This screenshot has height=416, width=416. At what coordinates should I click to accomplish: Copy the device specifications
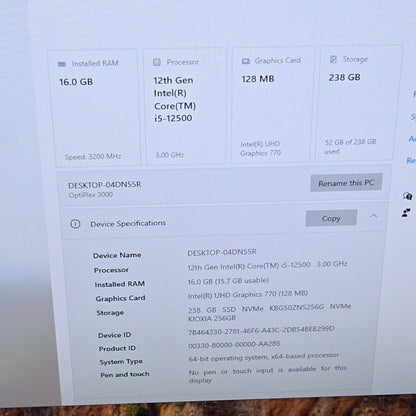pos(331,218)
